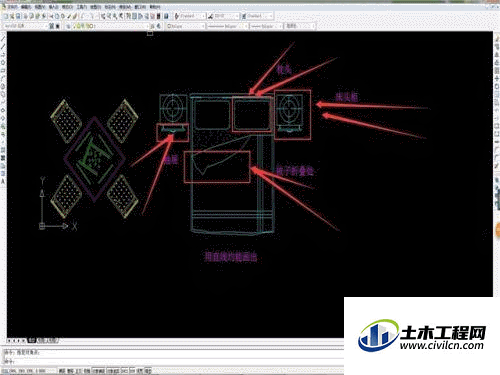The height and width of the screenshot is (375, 500).
Task: Open the View menu
Action: coord(40,7)
